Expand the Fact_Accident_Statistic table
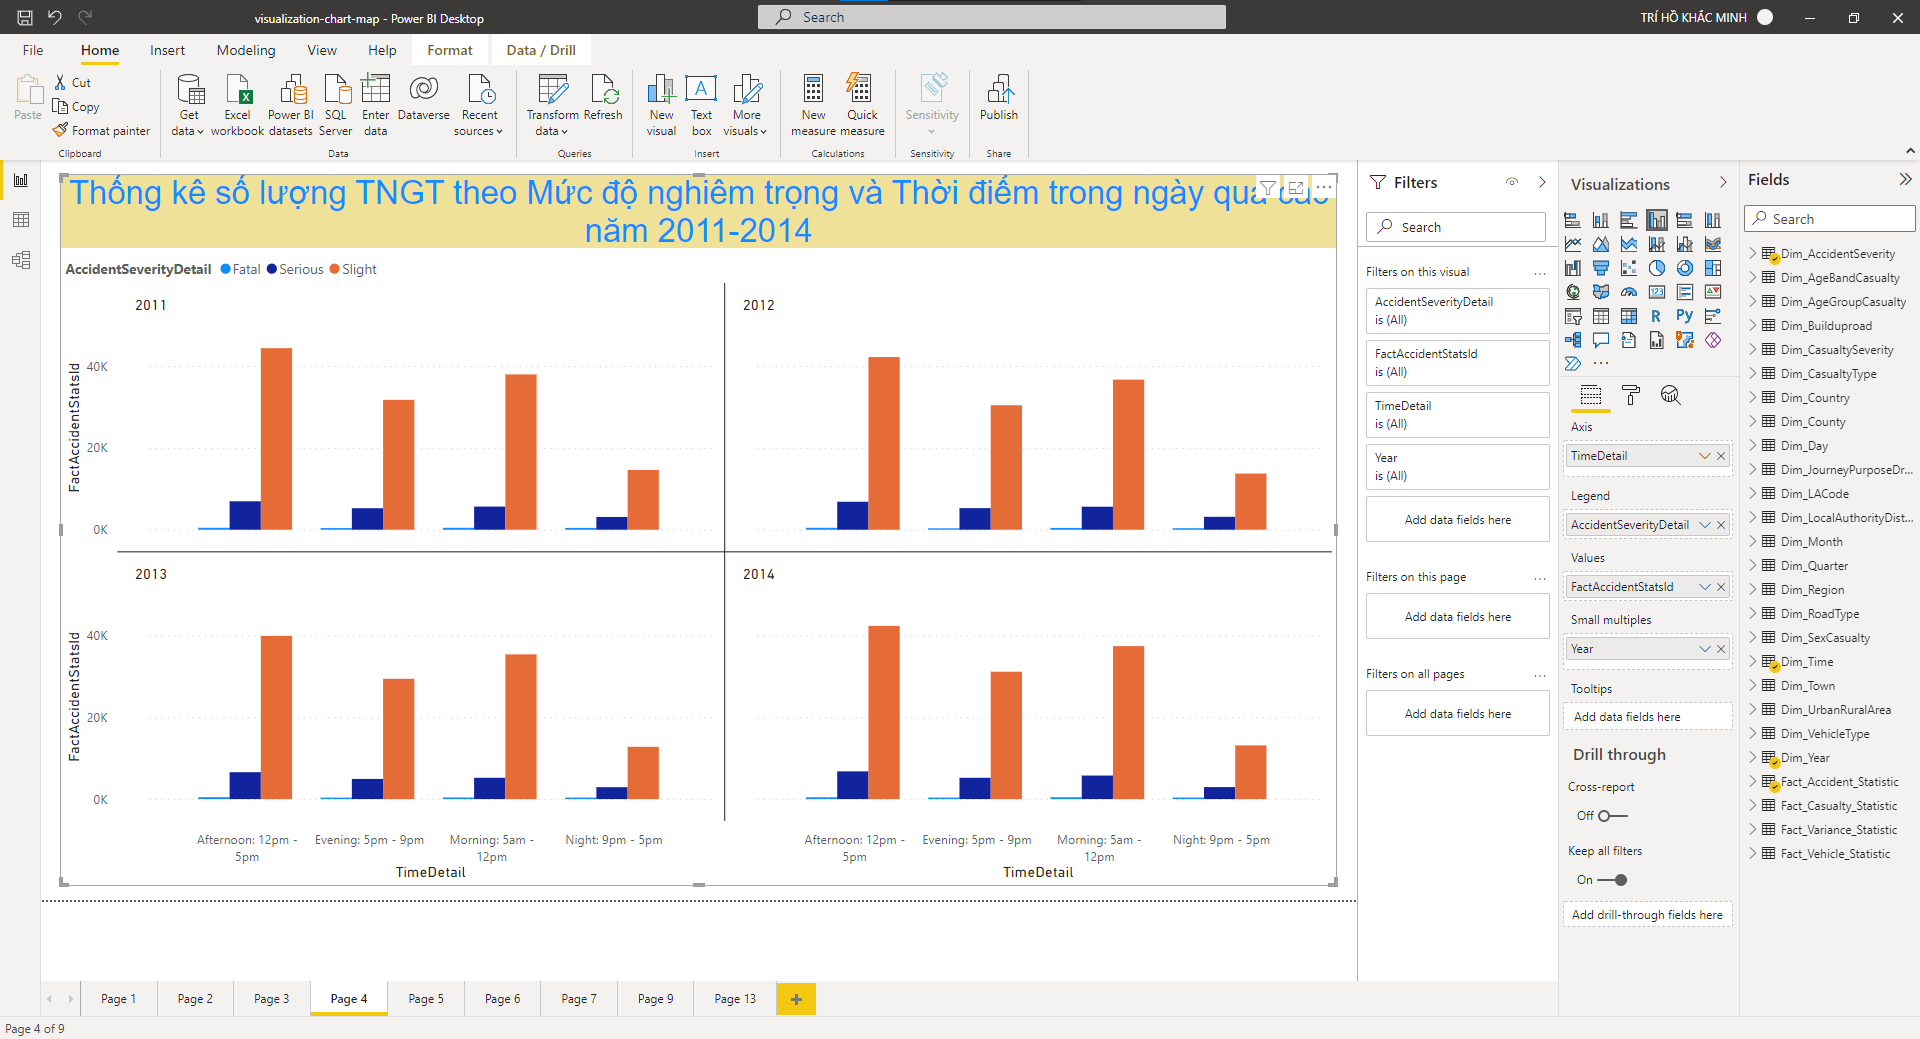This screenshot has height=1039, width=1920. 1753,782
